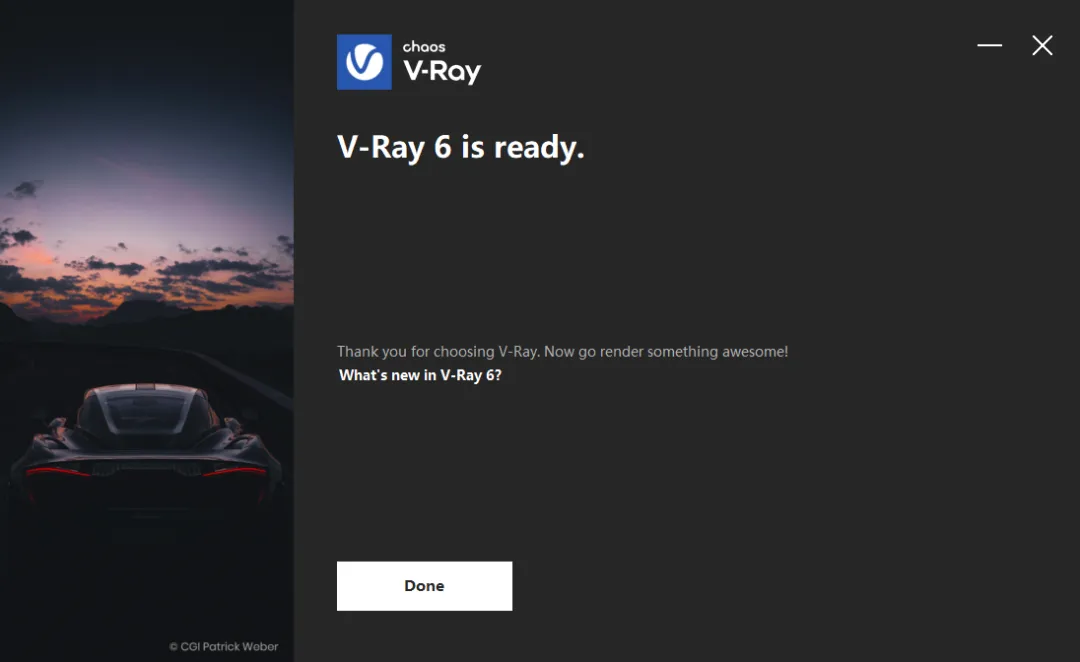Screen dimensions: 1080x662
Task: Click the Thank you for choosing V-Ray text
Action: point(437,351)
